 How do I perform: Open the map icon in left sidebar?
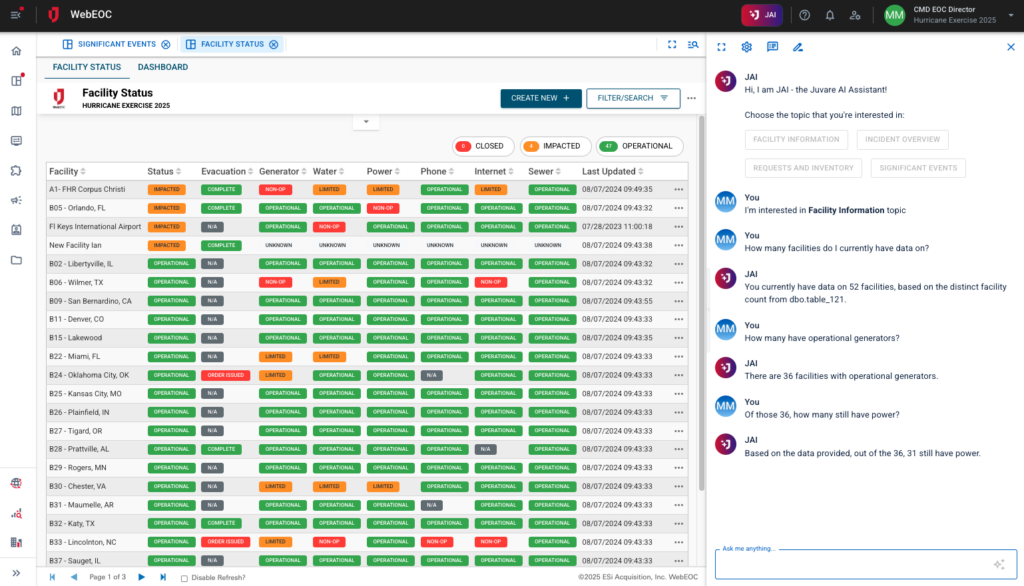(x=16, y=111)
